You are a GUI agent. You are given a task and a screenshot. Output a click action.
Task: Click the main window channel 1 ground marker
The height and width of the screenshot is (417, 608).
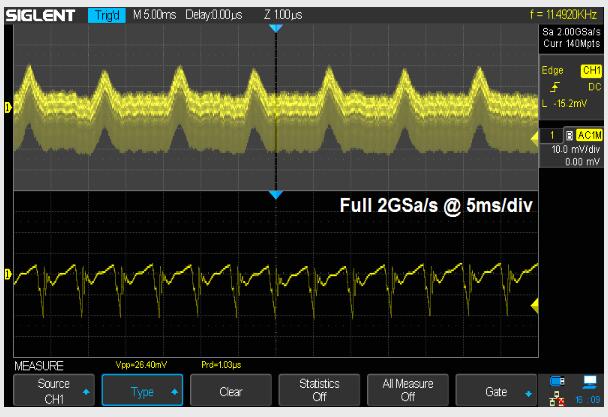(8, 107)
